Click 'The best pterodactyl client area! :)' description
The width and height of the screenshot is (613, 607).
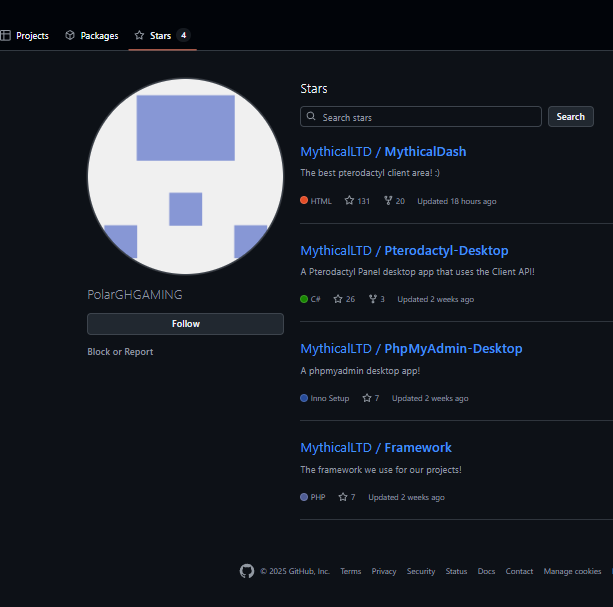point(370,173)
